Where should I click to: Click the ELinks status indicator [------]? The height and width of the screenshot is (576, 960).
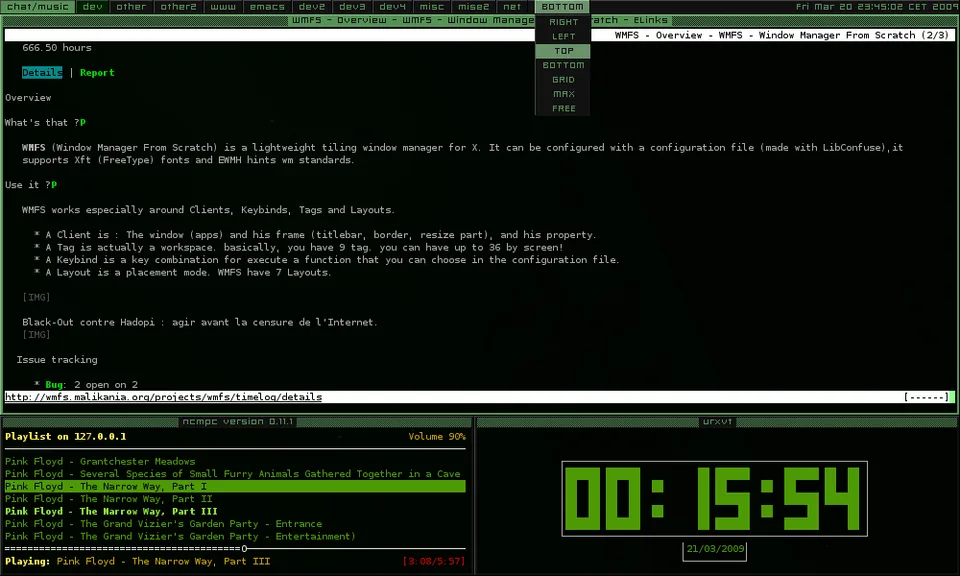[x=926, y=397]
